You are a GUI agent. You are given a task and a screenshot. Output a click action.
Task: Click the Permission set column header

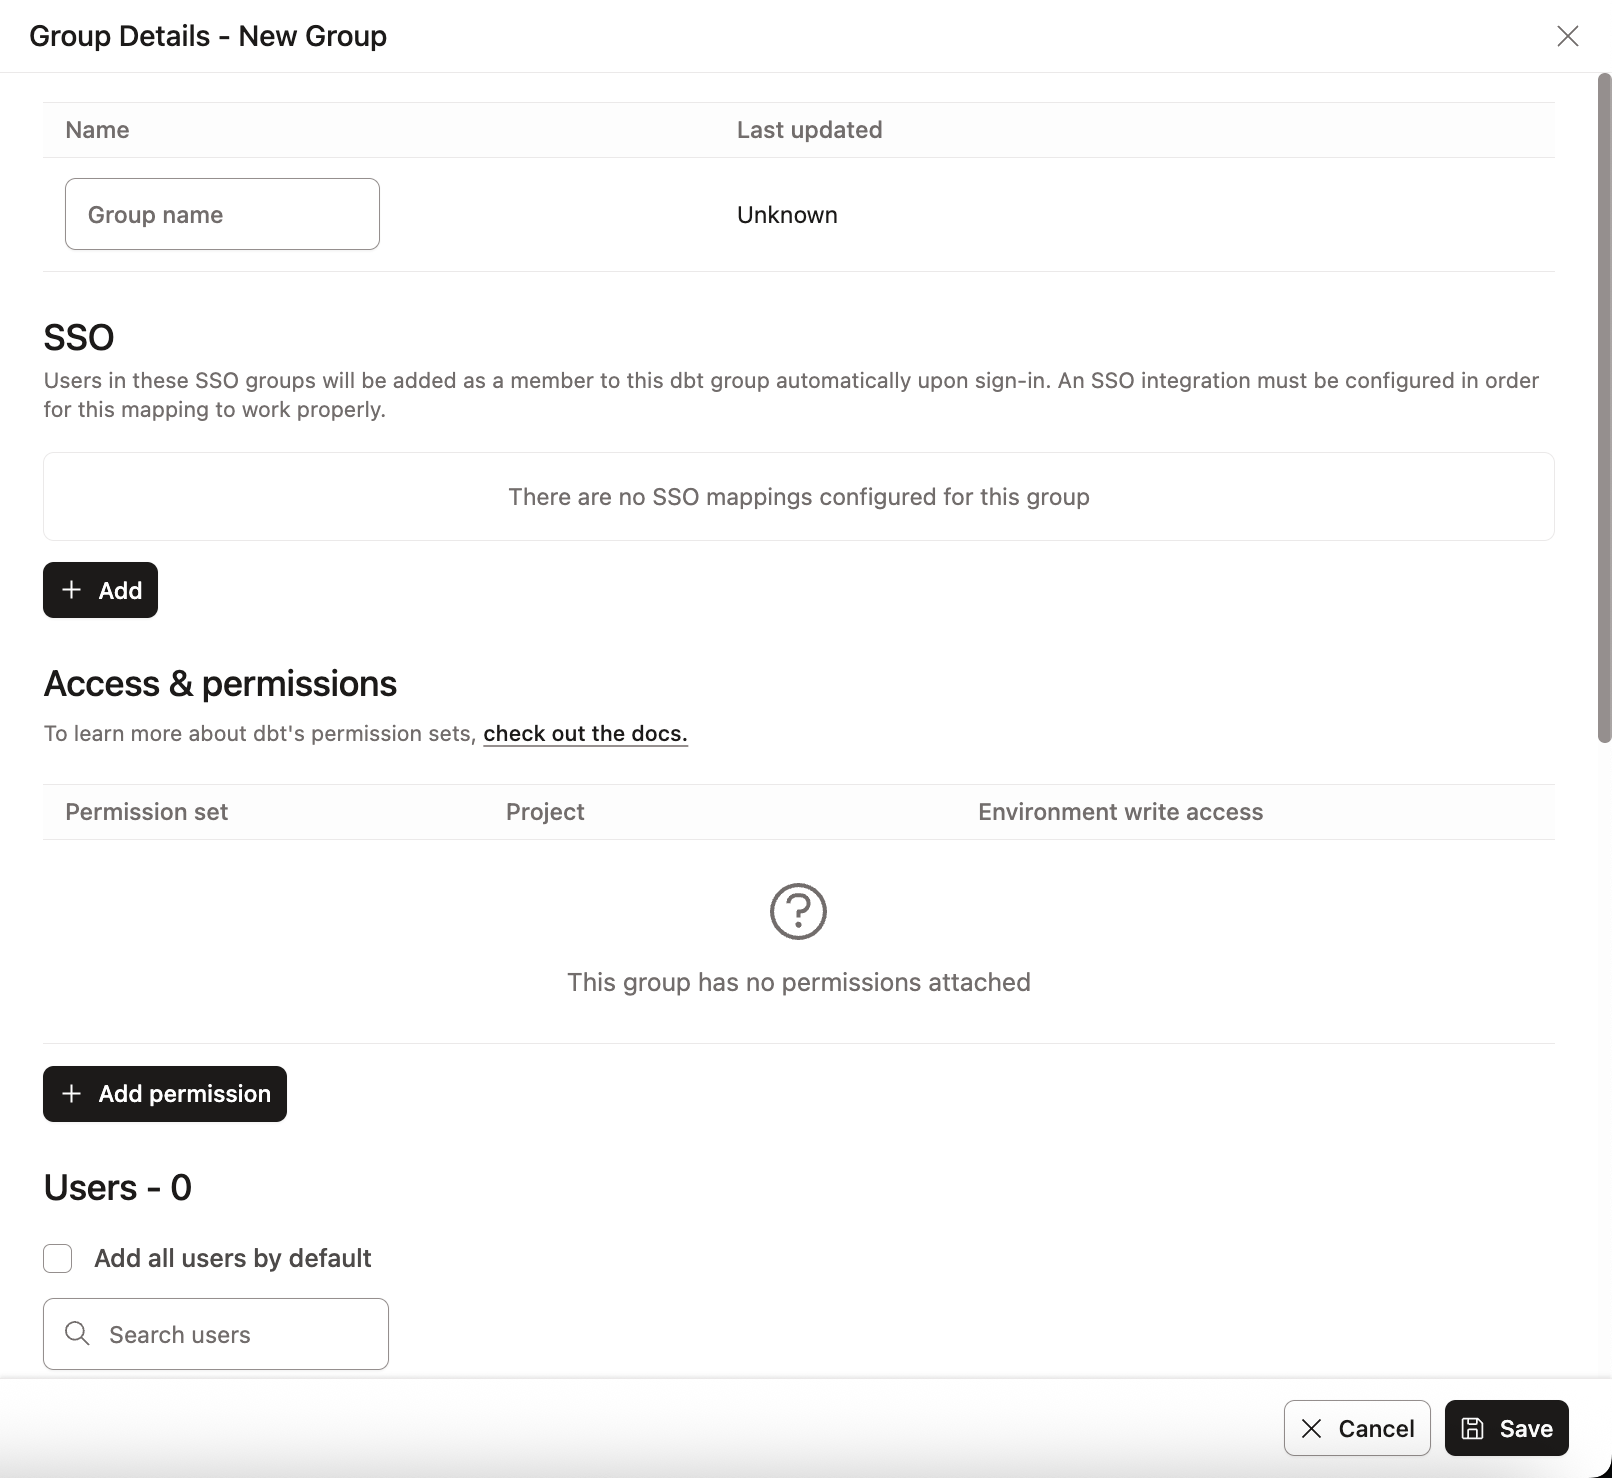pos(146,811)
